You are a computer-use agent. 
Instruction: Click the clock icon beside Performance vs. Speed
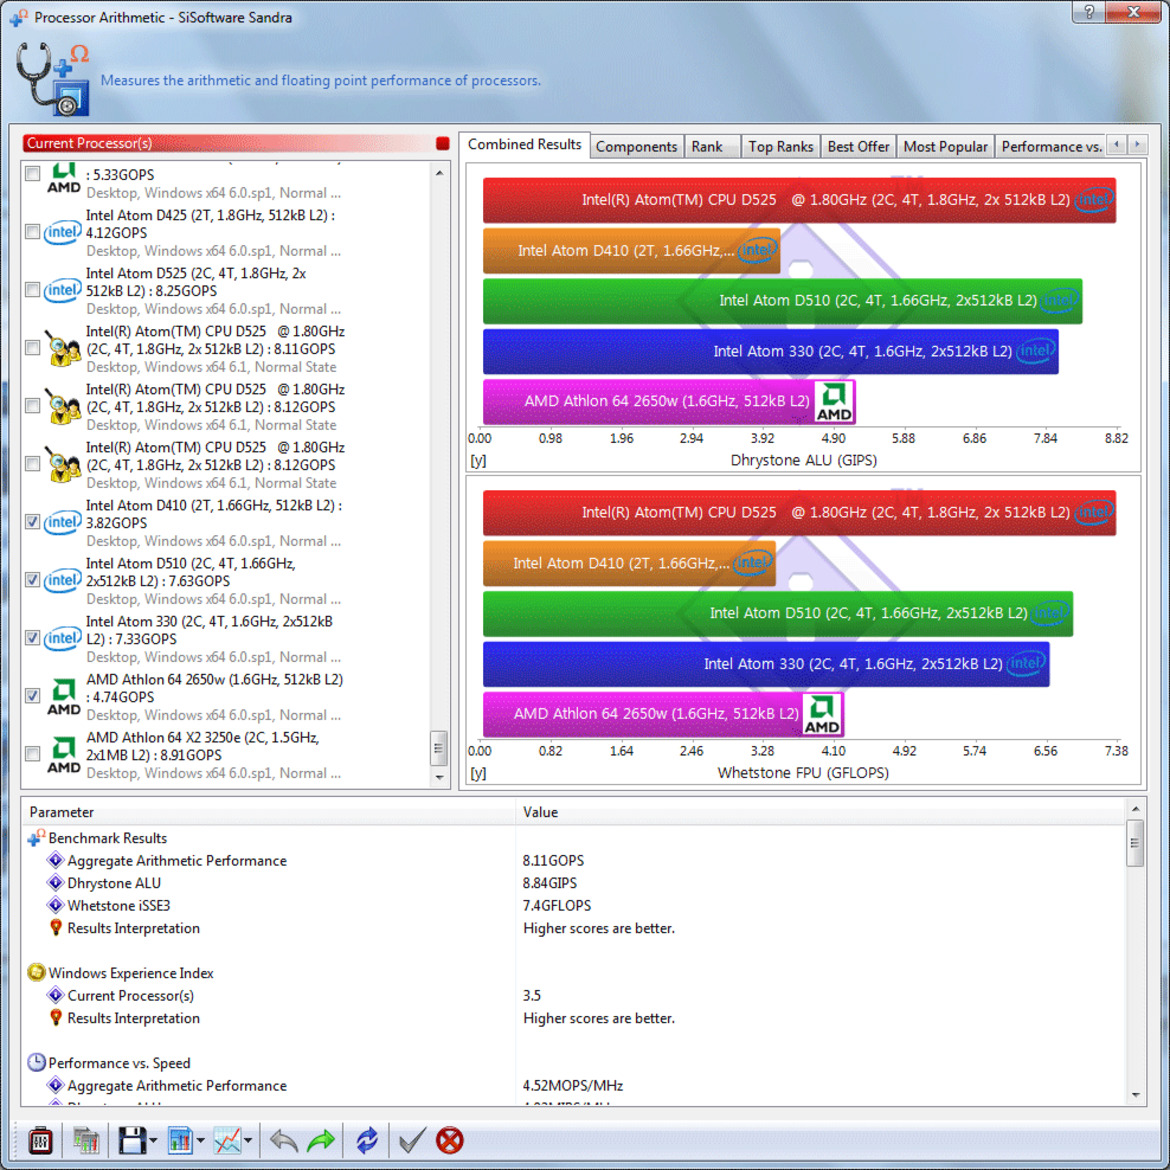(36, 1063)
